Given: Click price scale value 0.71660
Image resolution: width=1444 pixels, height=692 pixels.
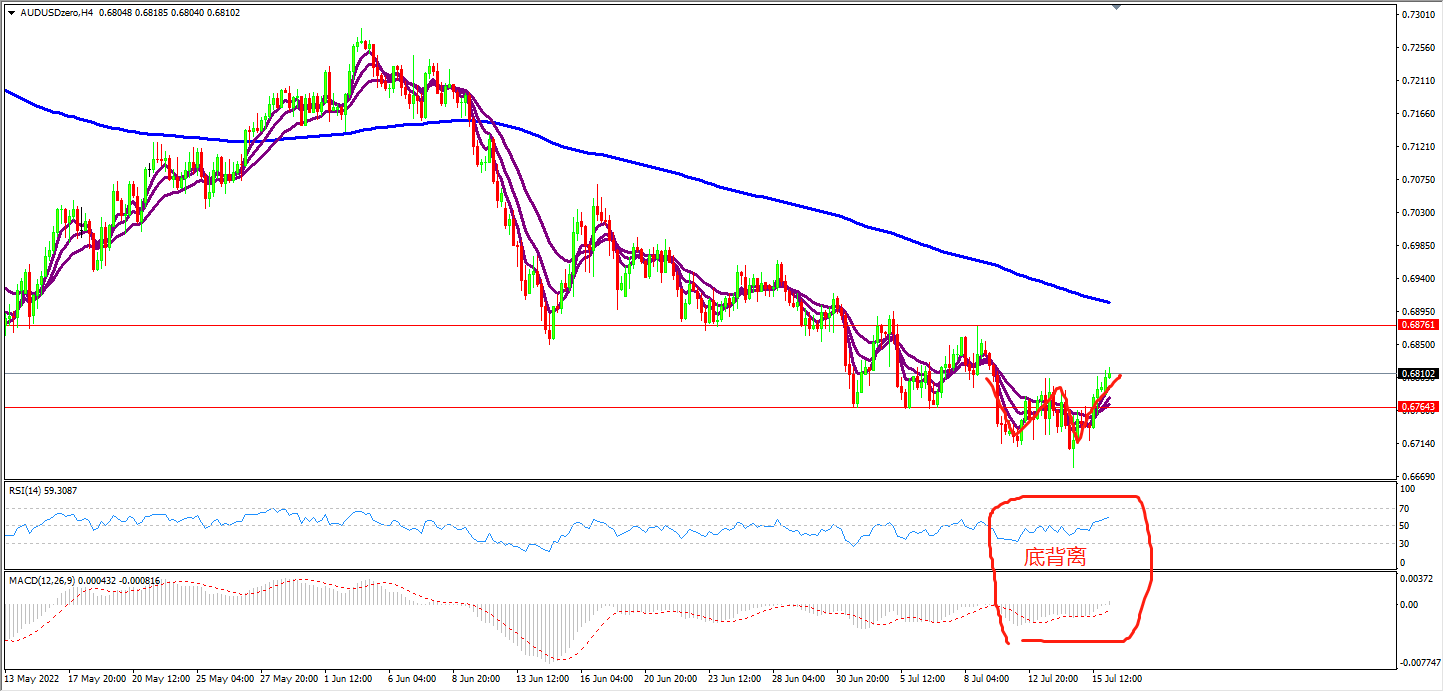Looking at the screenshot, I should [x=1419, y=114].
